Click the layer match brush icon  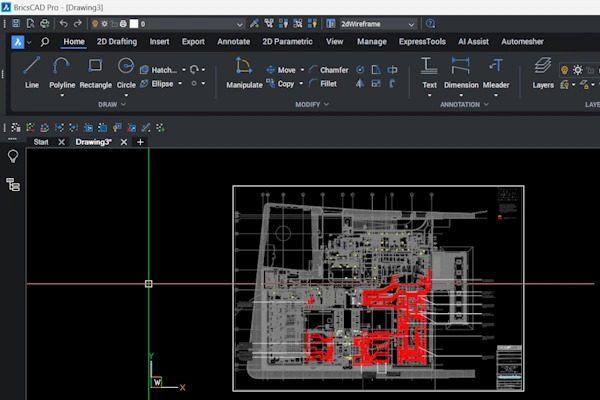(x=254, y=24)
